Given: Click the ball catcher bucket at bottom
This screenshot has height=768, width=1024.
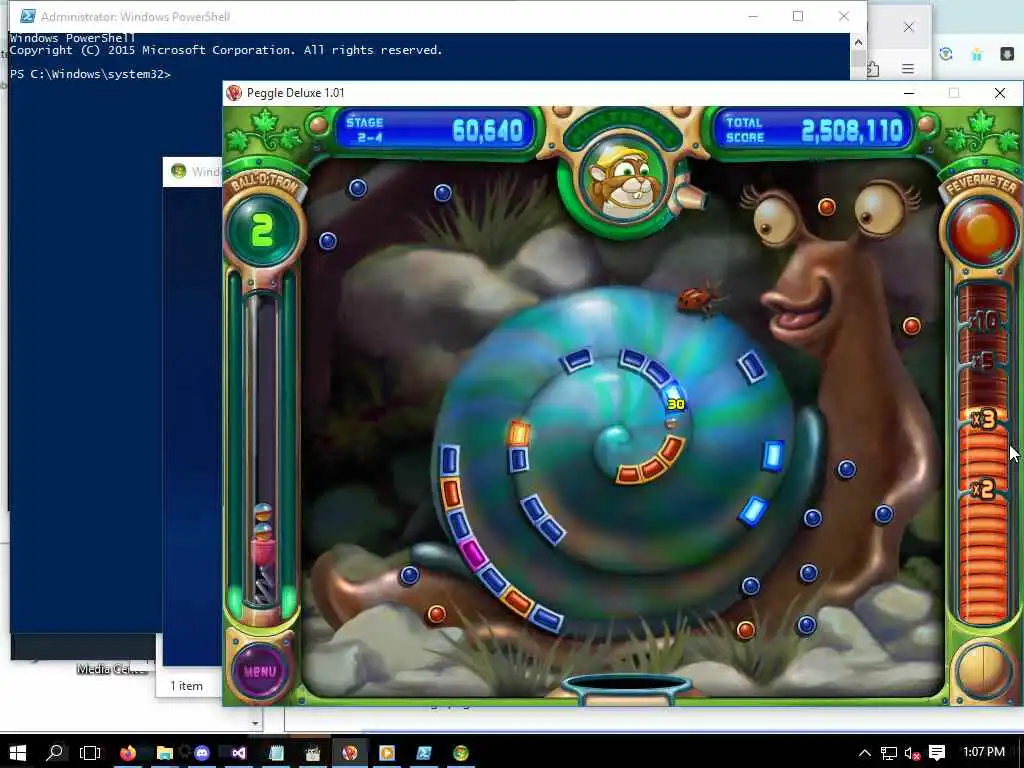Looking at the screenshot, I should pos(626,690).
